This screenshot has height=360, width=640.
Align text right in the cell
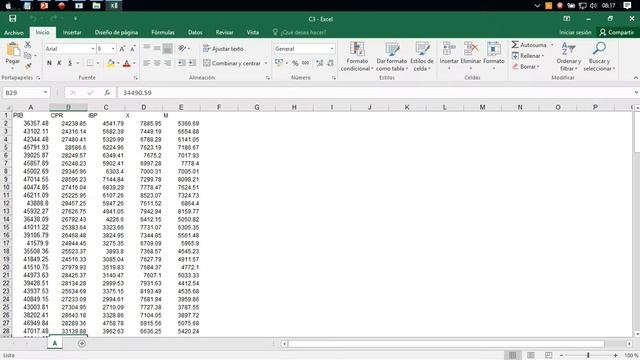pos(167,63)
